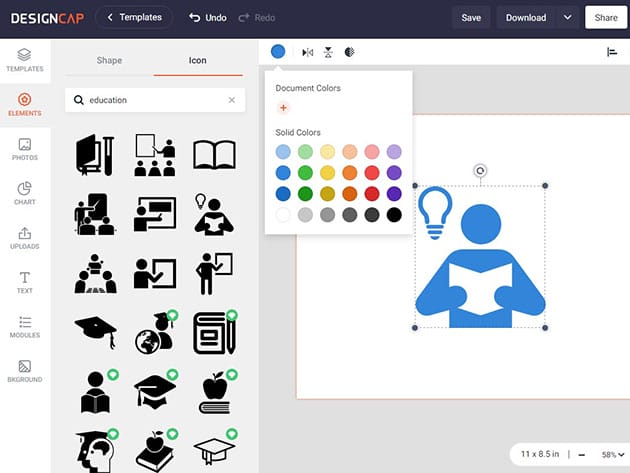This screenshot has width=630, height=473.
Task: Open the Uploads sidebar panel
Action: coord(24,237)
